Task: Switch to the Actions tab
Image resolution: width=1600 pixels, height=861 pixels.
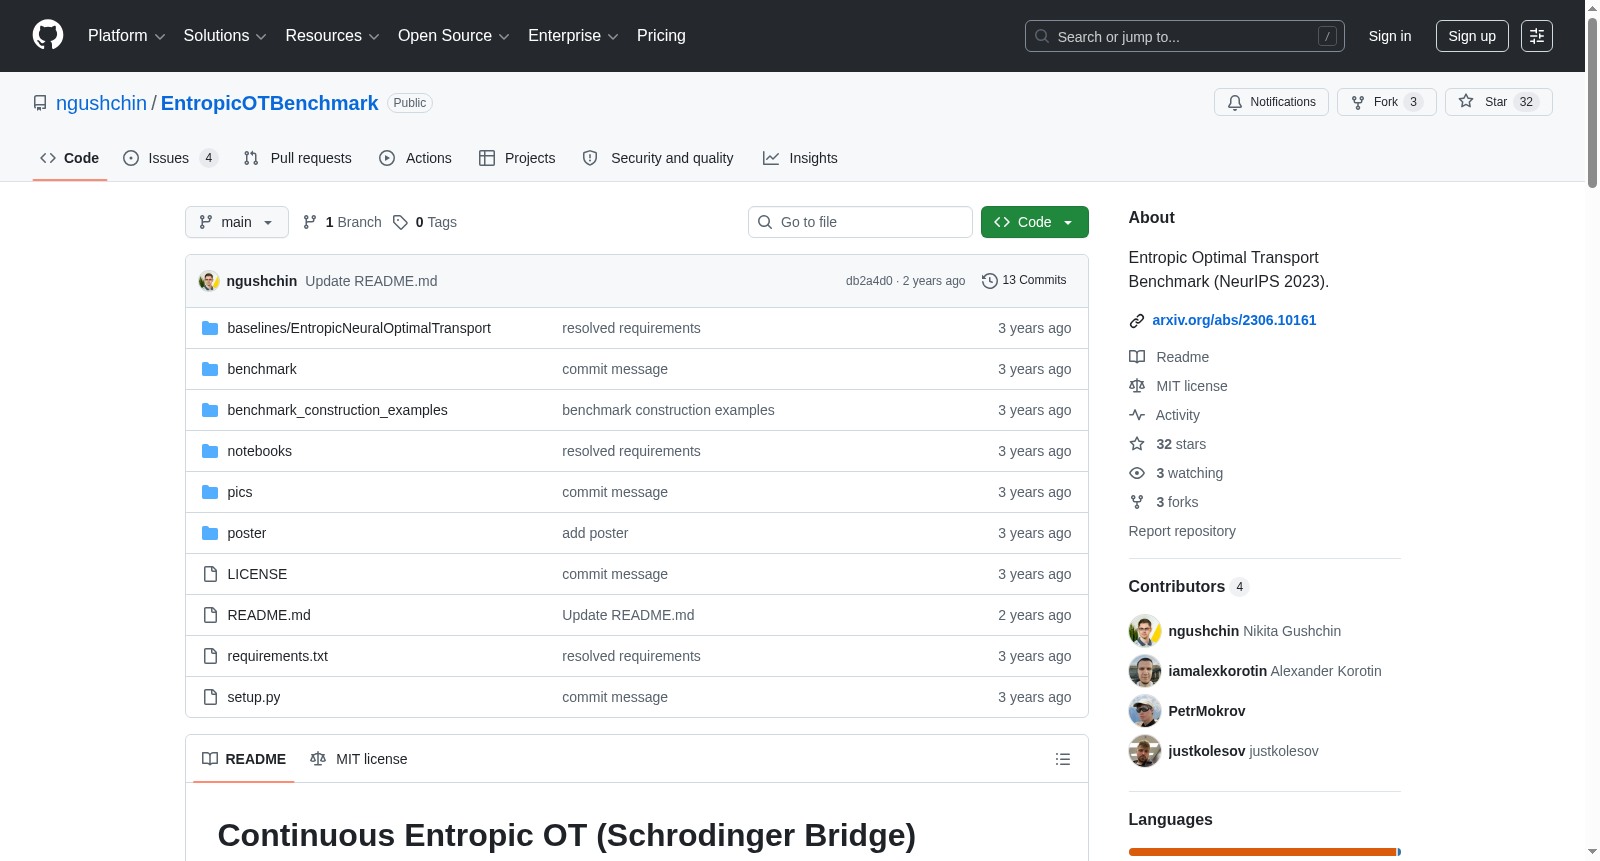Action: [415, 158]
